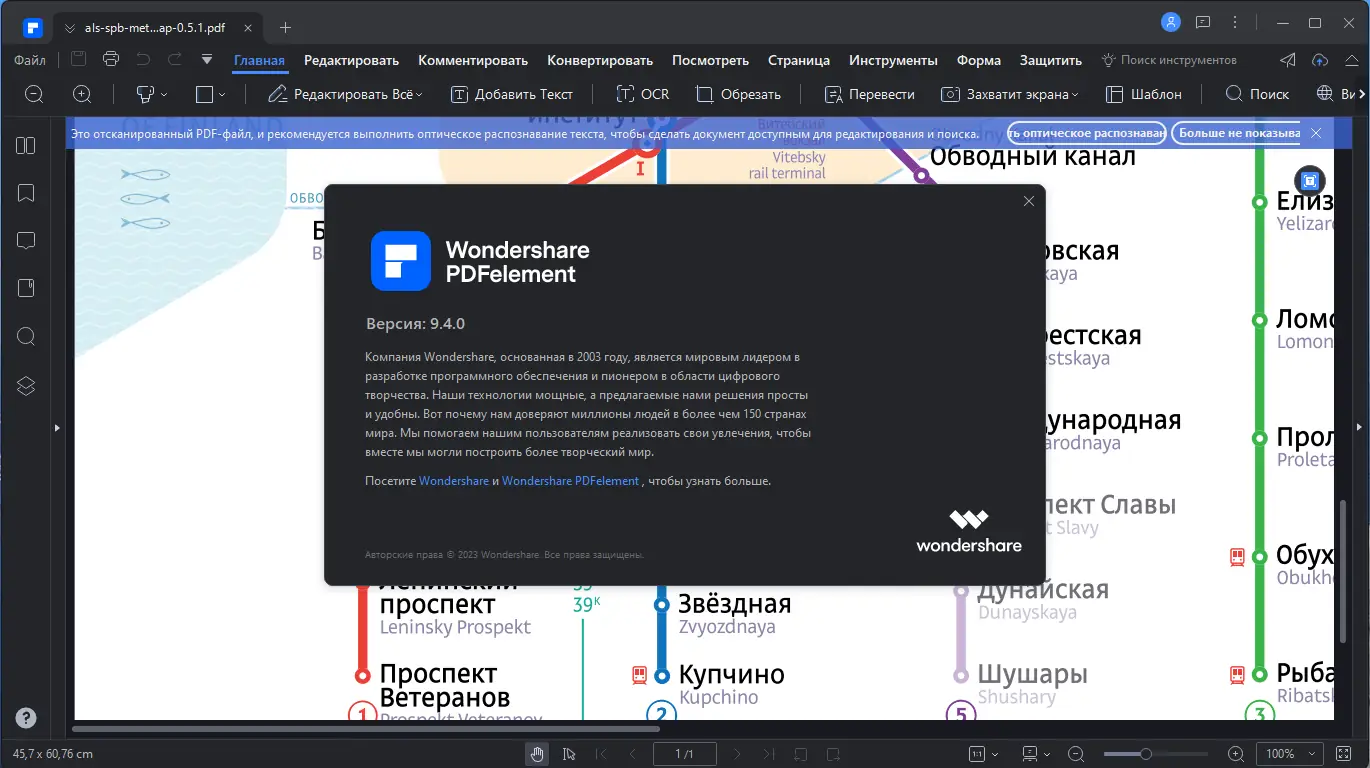Image resolution: width=1370 pixels, height=768 pixels.
Task: Switch to the Посмотреть tab
Action: click(710, 60)
